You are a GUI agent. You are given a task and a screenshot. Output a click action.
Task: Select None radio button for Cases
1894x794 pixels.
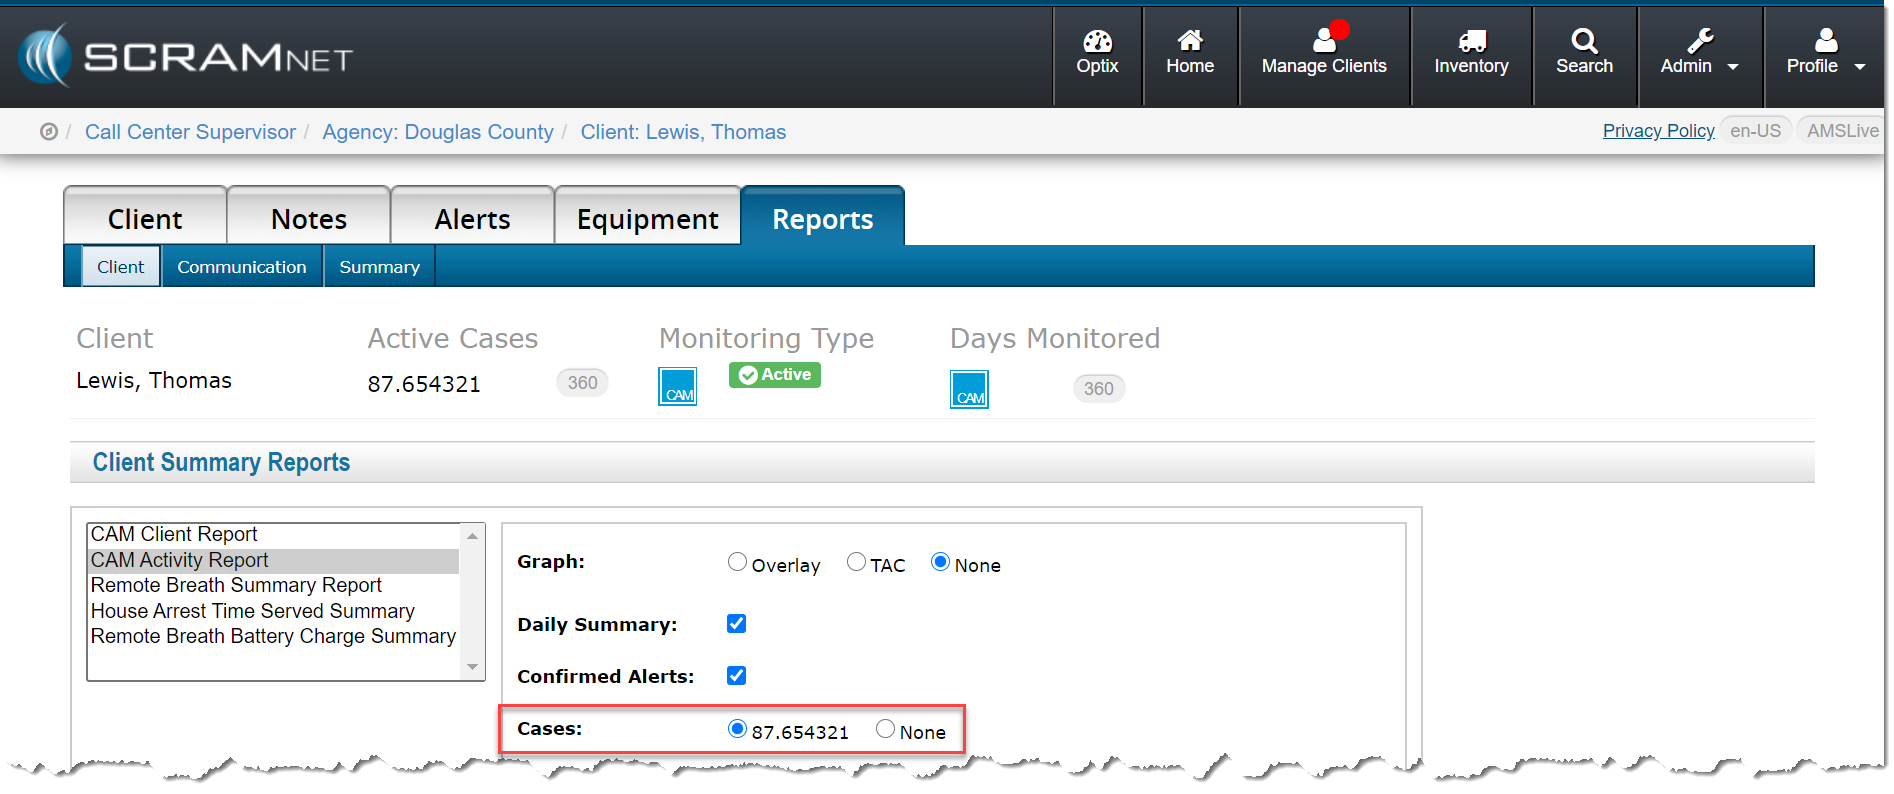[885, 730]
